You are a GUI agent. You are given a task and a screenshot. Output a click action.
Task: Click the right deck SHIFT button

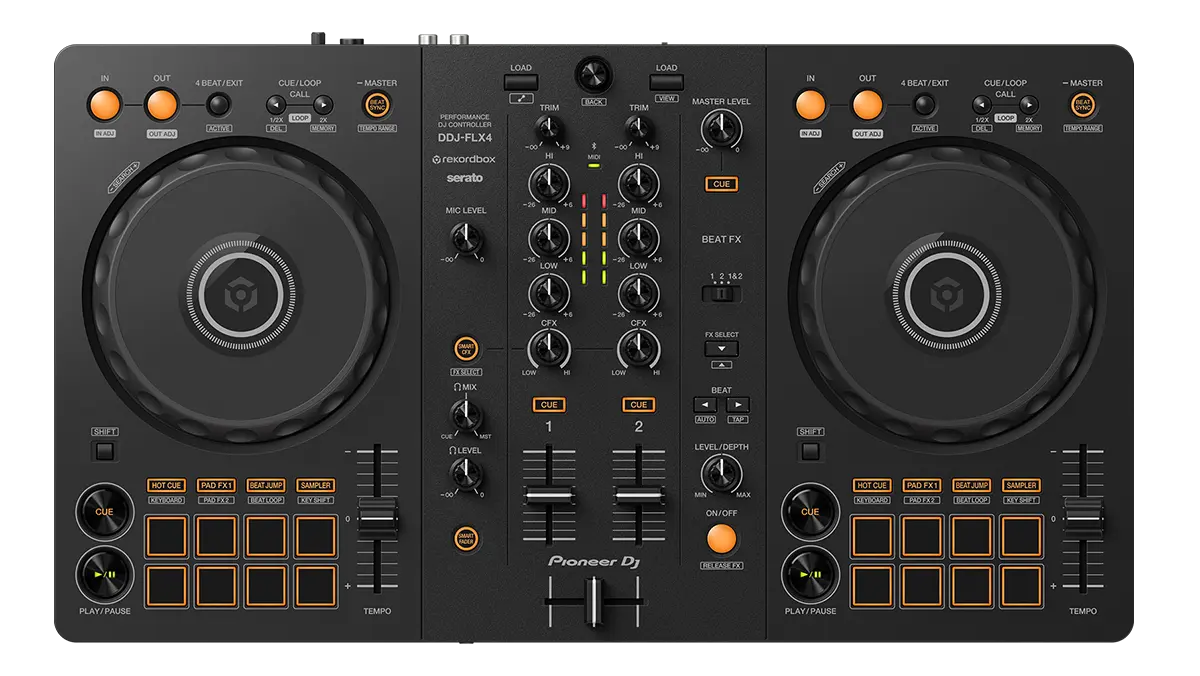click(811, 451)
